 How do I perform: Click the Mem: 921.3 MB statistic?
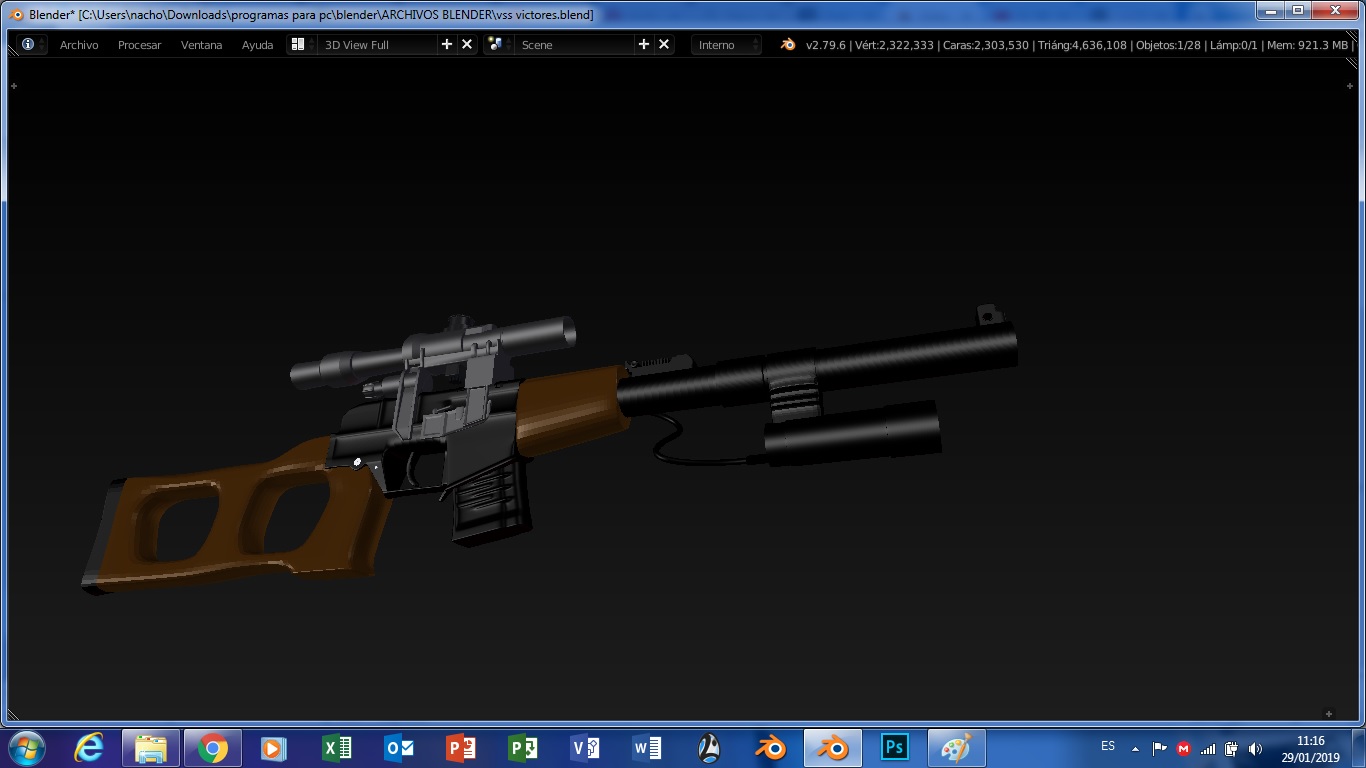click(1308, 45)
